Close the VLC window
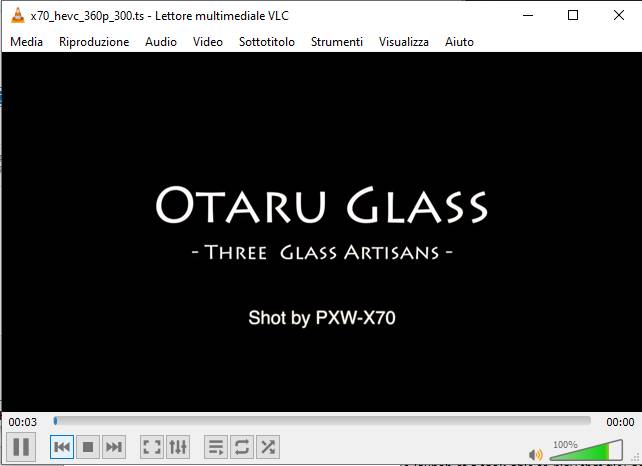This screenshot has height=466, width=642. 619,16
